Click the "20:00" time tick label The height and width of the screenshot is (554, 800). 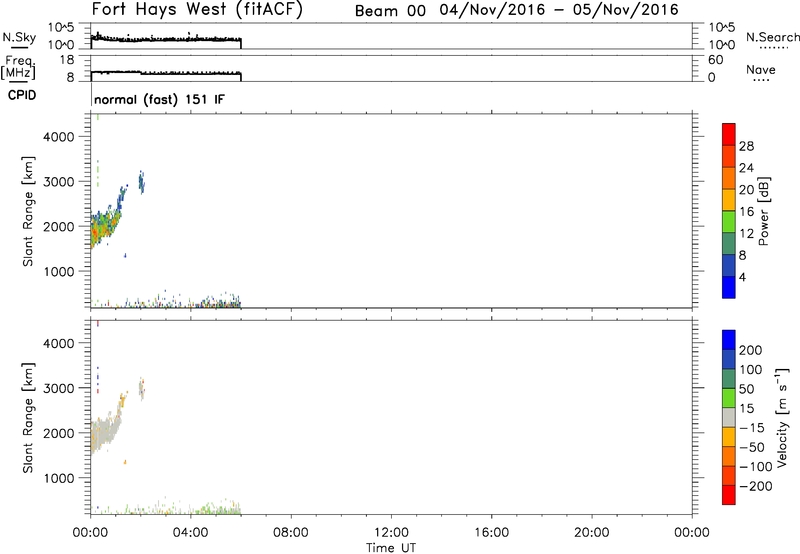591,533
